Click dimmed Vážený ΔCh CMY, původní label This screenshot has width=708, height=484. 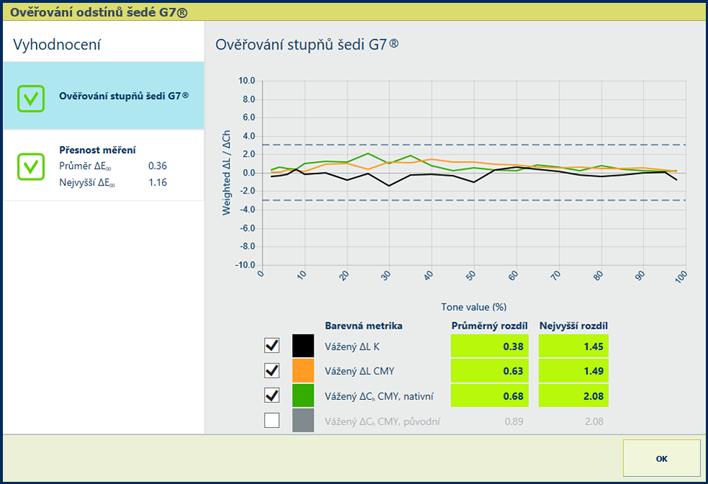[x=382, y=422]
